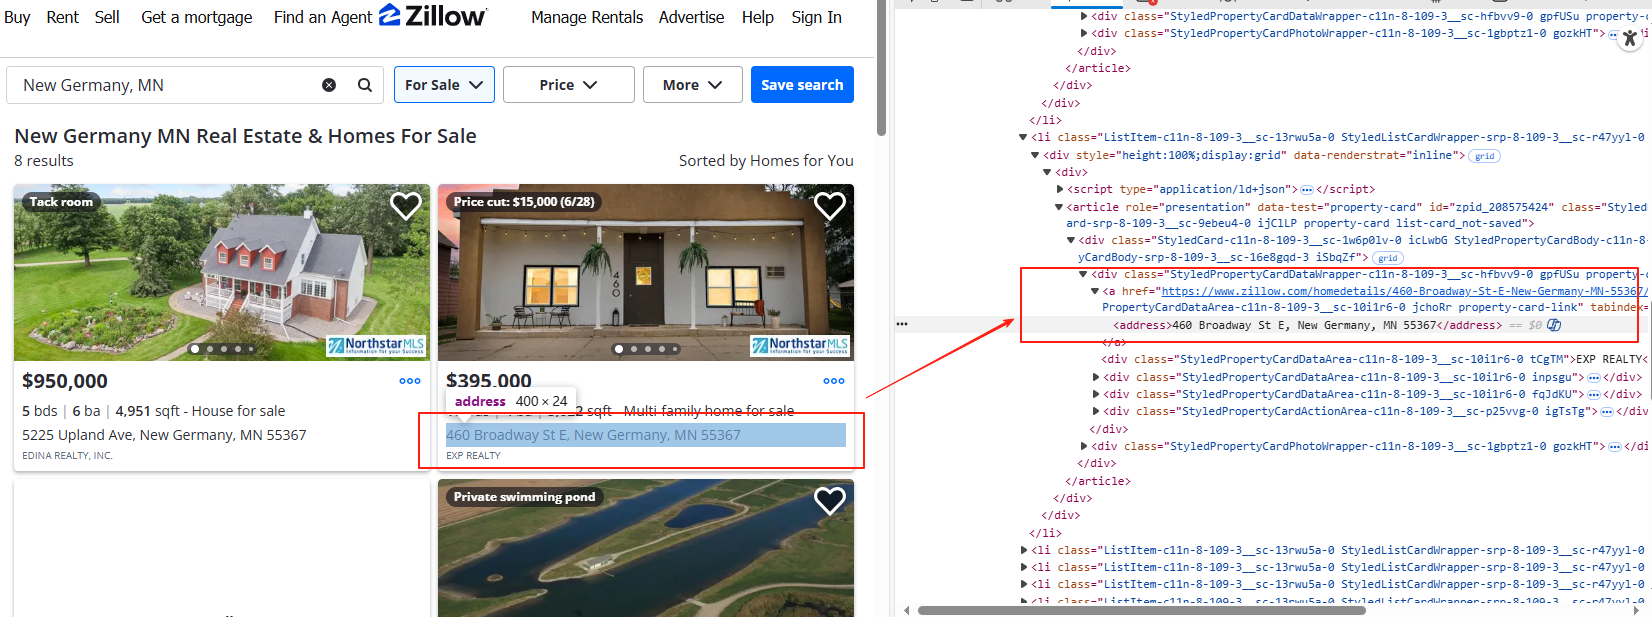Click accessibility badge after the address element
Viewport: 1652px width, 617px height.
point(1554,325)
